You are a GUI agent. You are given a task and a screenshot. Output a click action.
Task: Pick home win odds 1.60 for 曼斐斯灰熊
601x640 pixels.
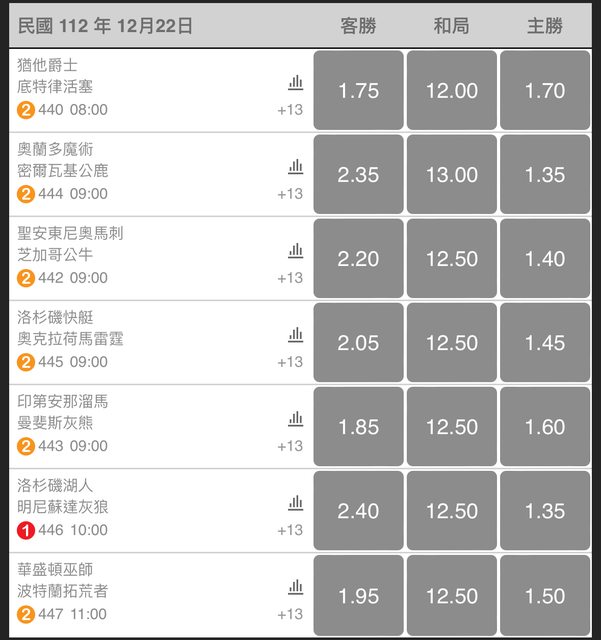pyautogui.click(x=545, y=427)
